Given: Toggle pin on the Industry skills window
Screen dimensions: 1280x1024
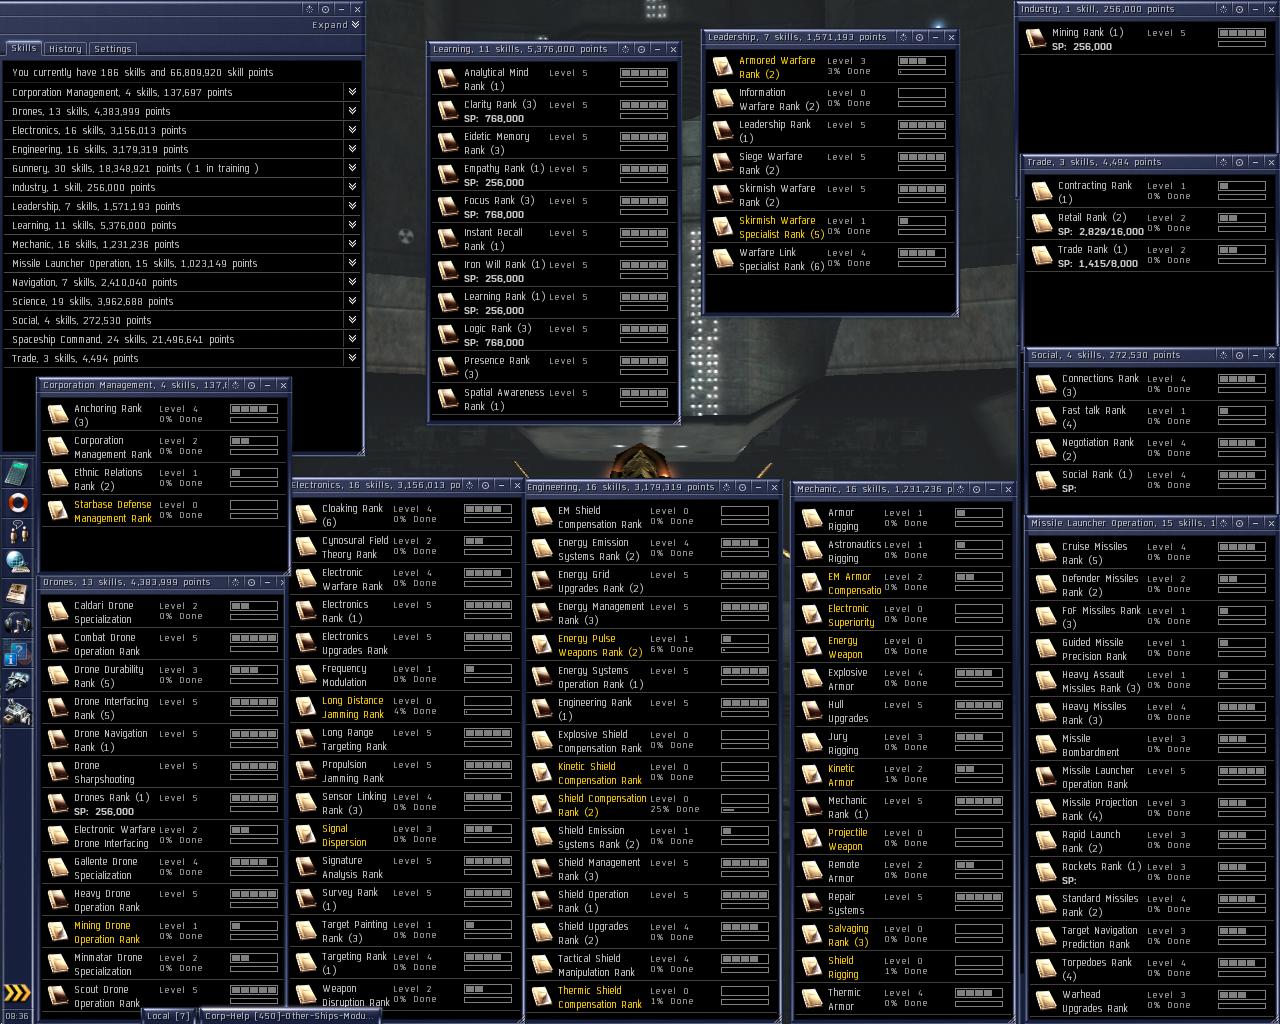Looking at the screenshot, I should tap(1239, 9).
